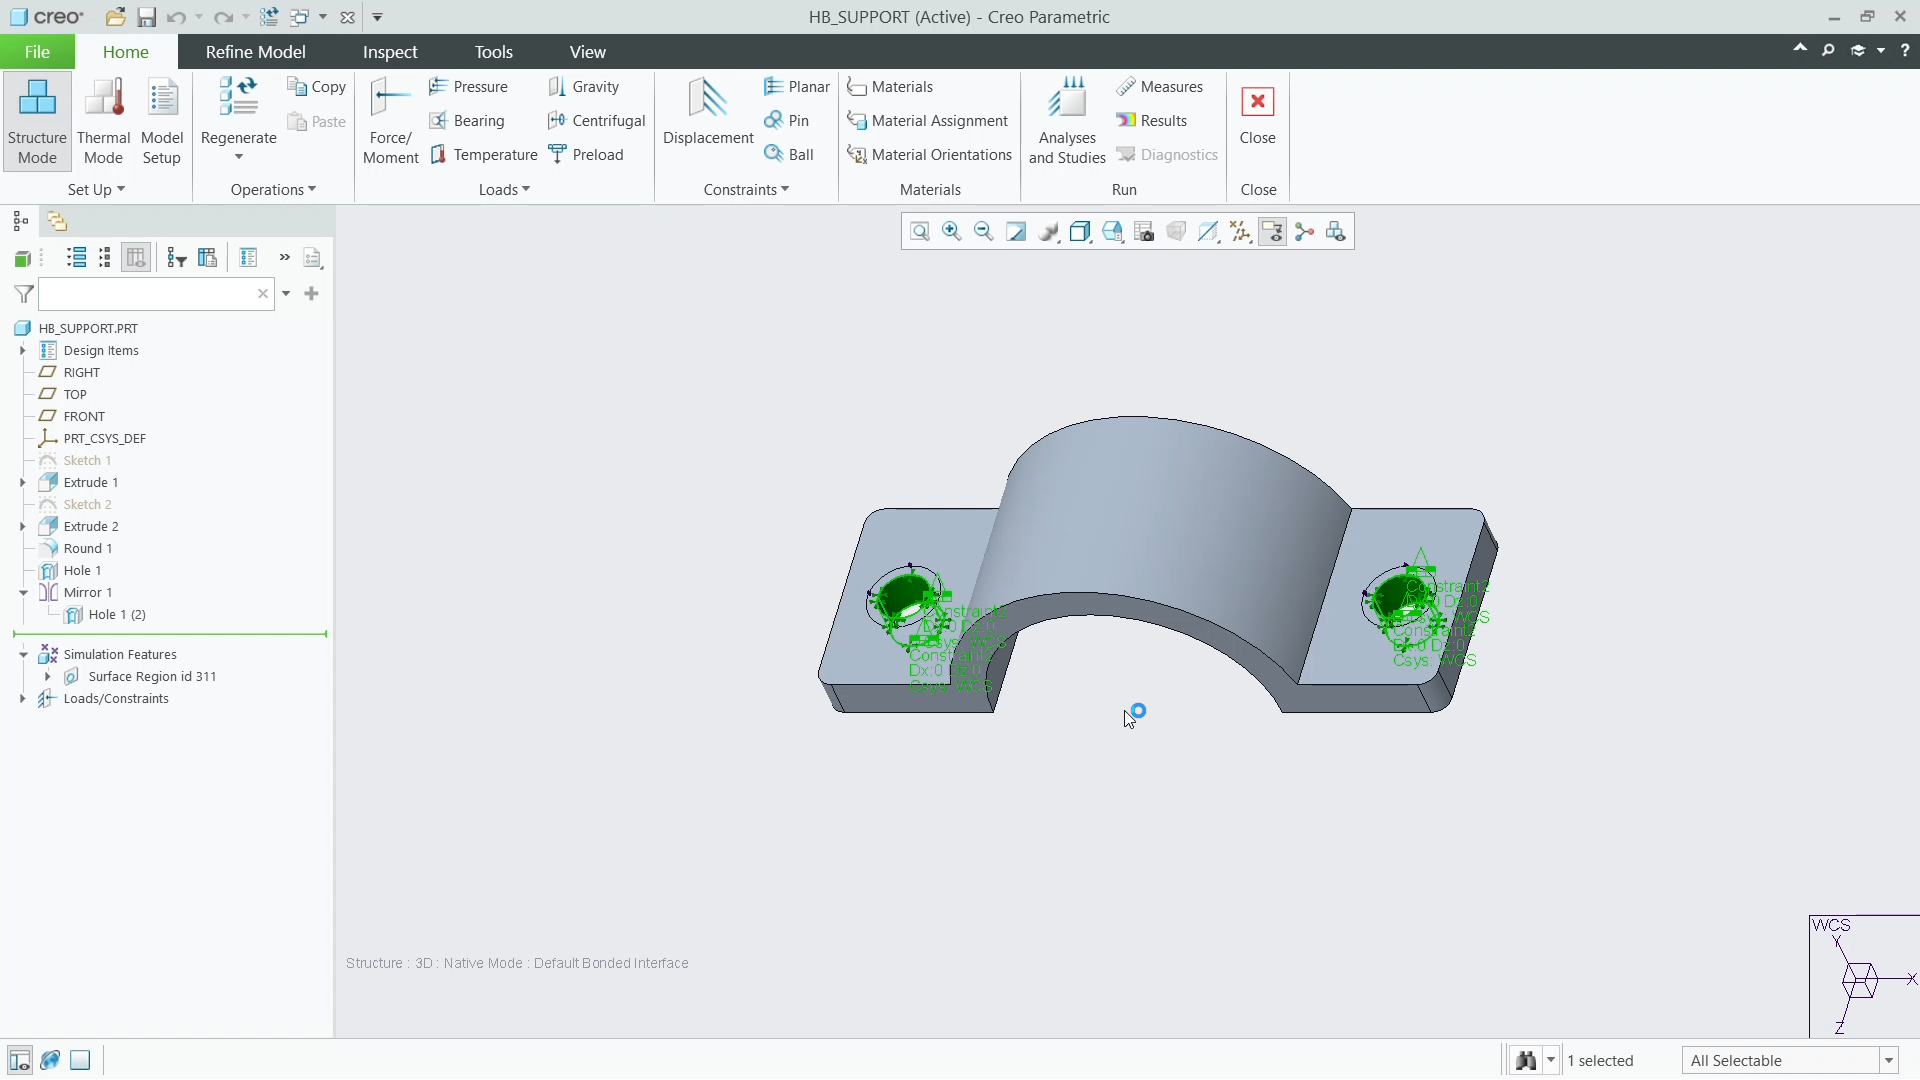Open analysis Results
The height and width of the screenshot is (1080, 1920).
click(1151, 121)
